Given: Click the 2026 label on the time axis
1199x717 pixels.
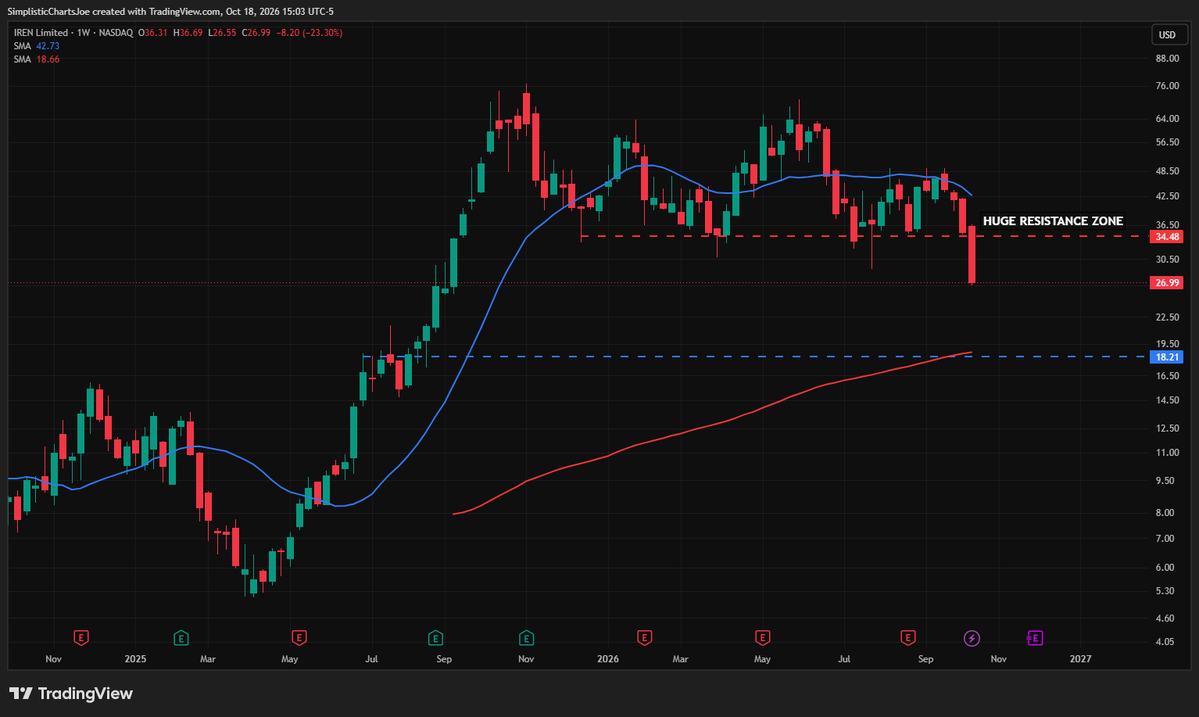Looking at the screenshot, I should 608,659.
